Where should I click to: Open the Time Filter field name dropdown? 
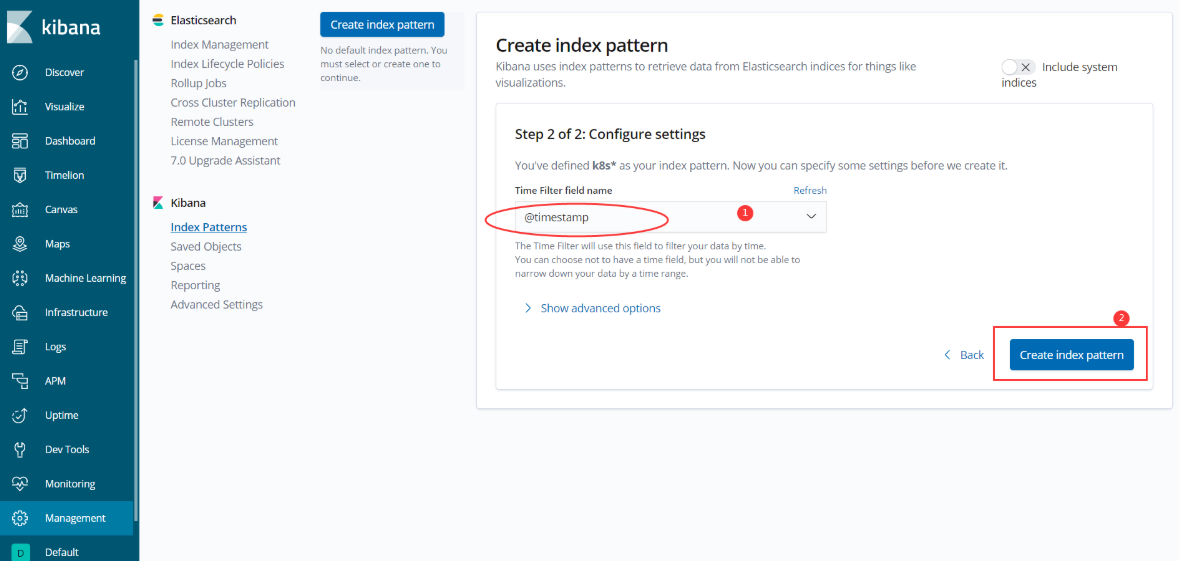(670, 217)
